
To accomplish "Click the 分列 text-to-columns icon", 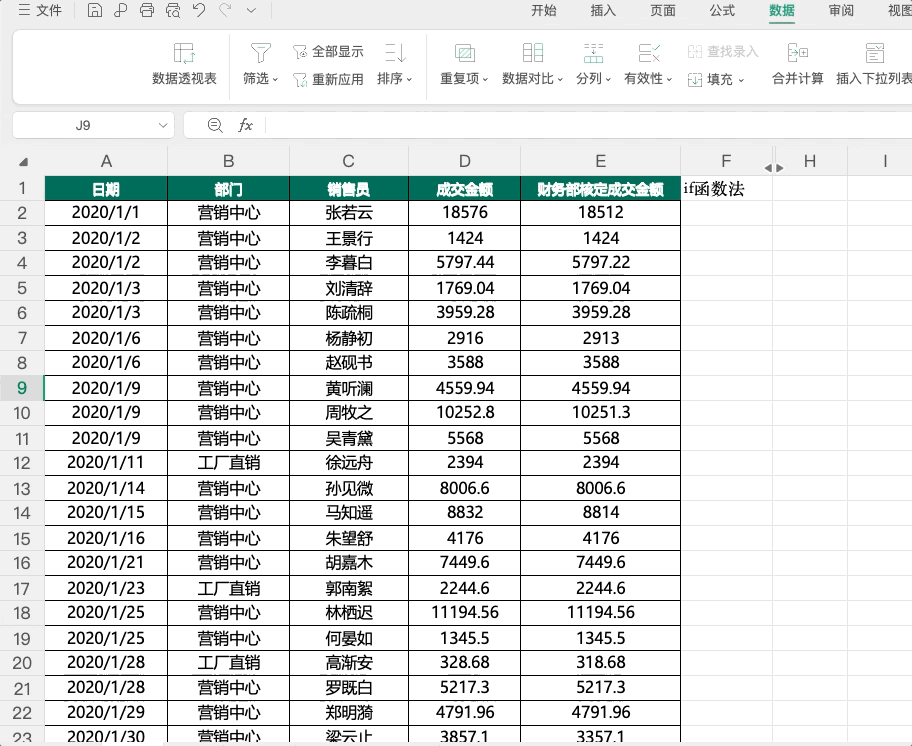I will pyautogui.click(x=593, y=53).
